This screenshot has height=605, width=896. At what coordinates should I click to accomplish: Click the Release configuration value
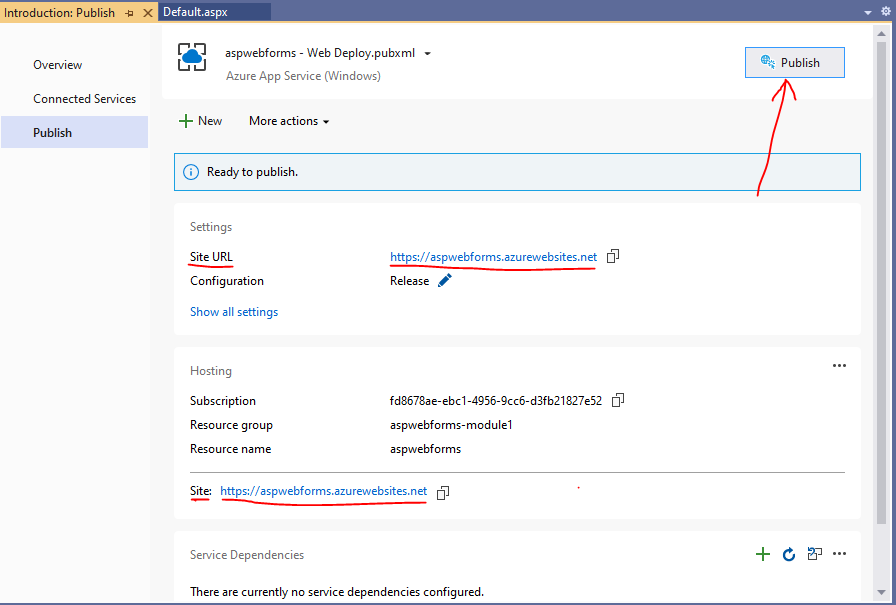coord(409,281)
